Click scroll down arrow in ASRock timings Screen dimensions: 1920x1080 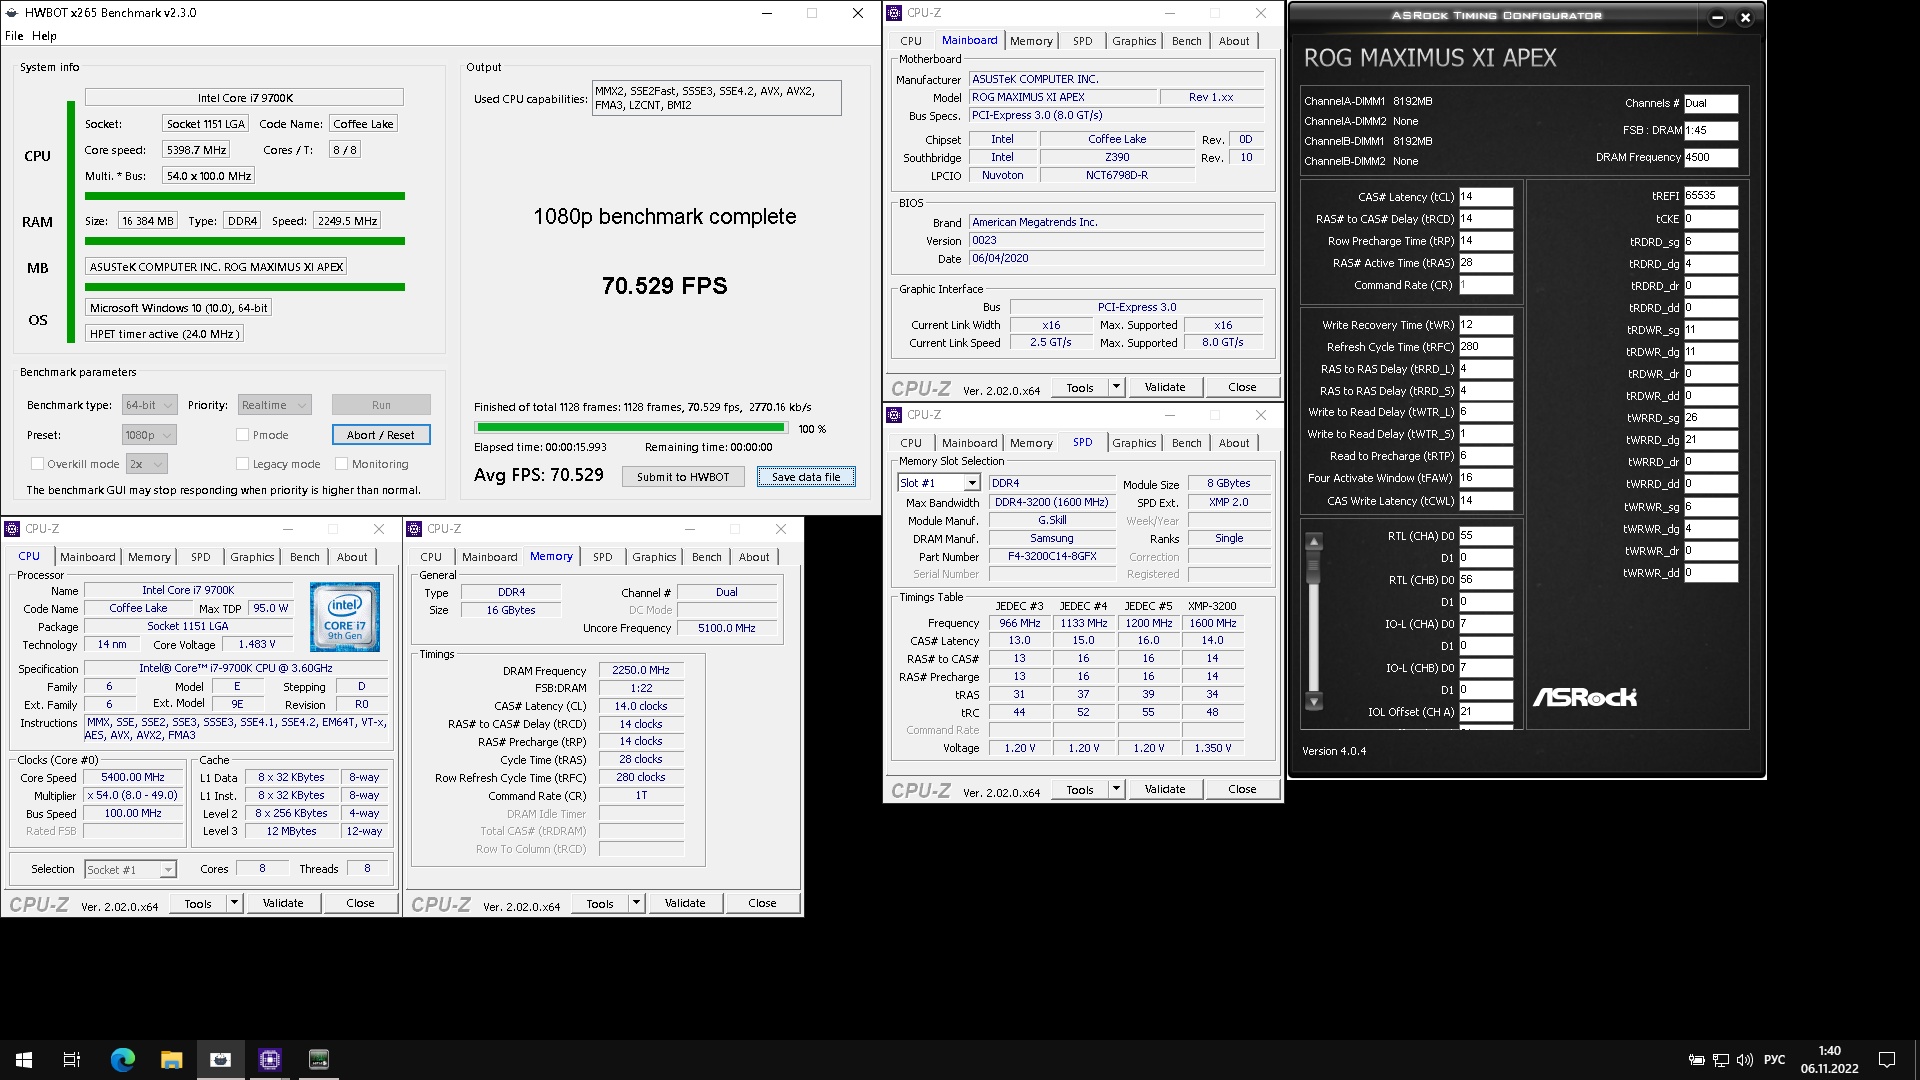tap(1314, 702)
